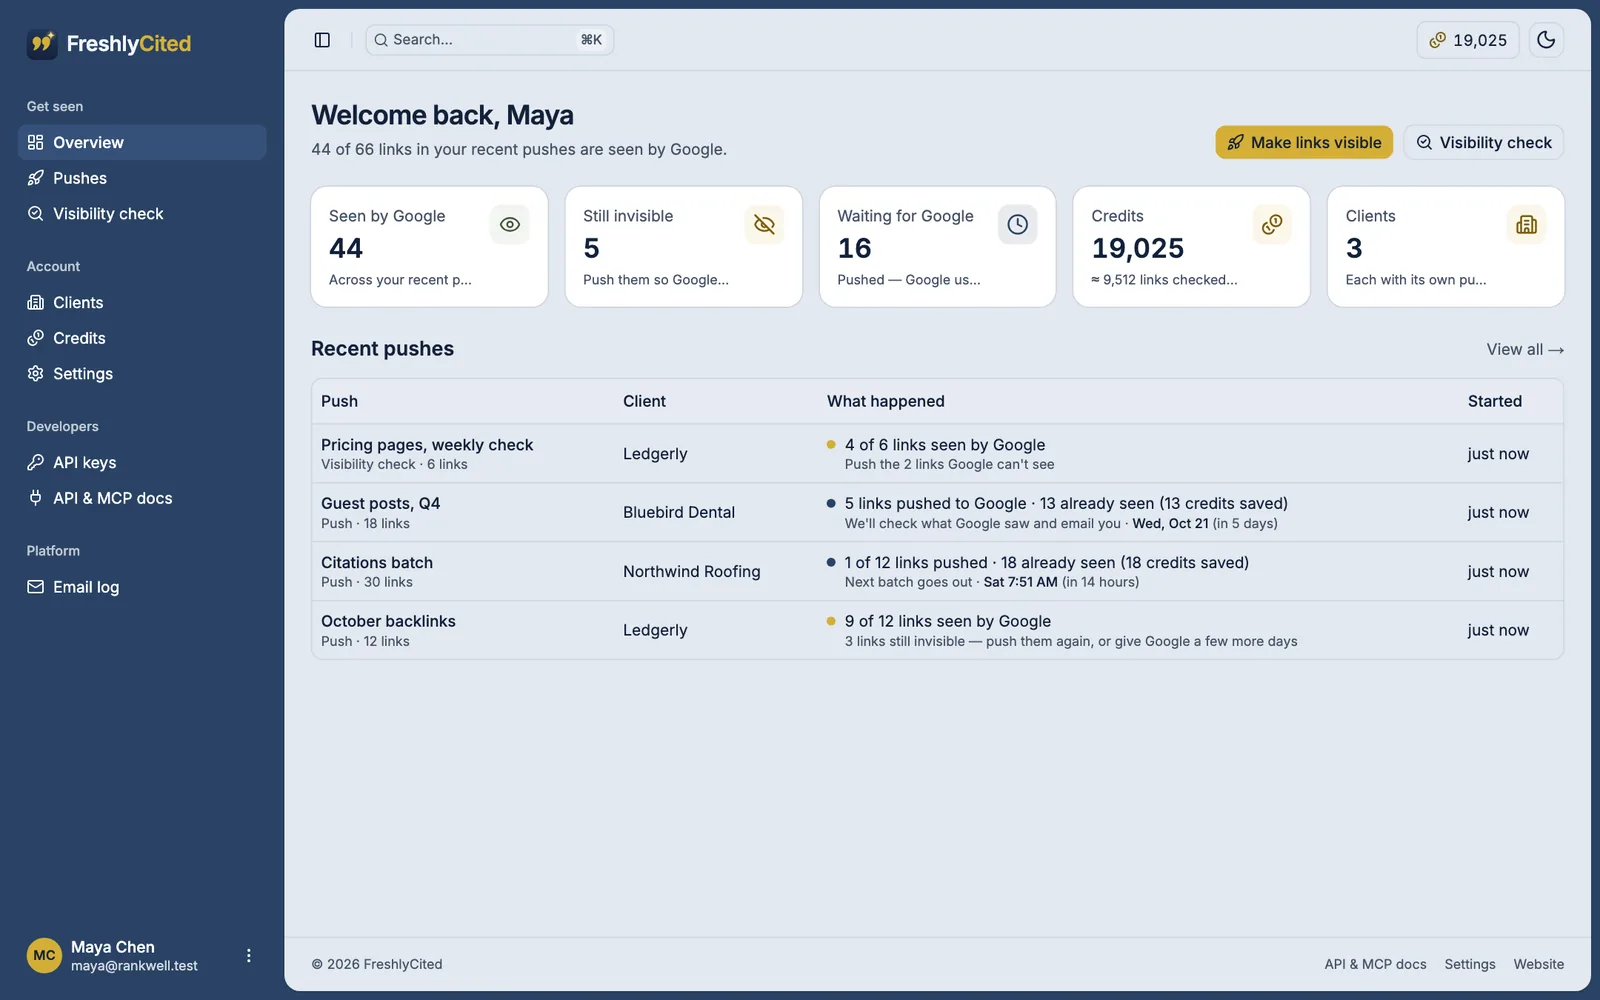1600x1000 pixels.
Task: Click the coins icon on Credits card
Action: click(1272, 225)
